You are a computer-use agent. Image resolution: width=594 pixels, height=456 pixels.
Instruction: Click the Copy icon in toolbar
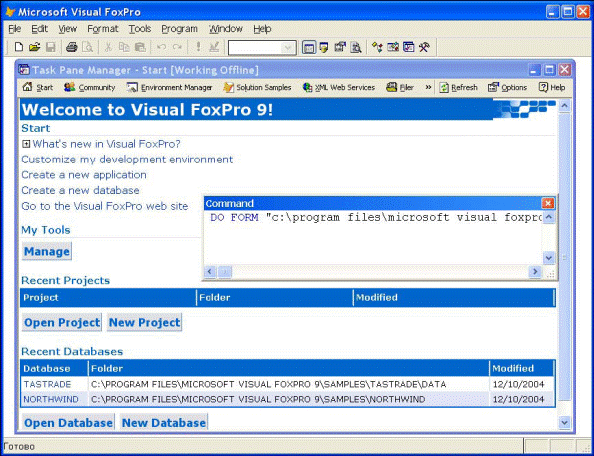click(x=124, y=47)
